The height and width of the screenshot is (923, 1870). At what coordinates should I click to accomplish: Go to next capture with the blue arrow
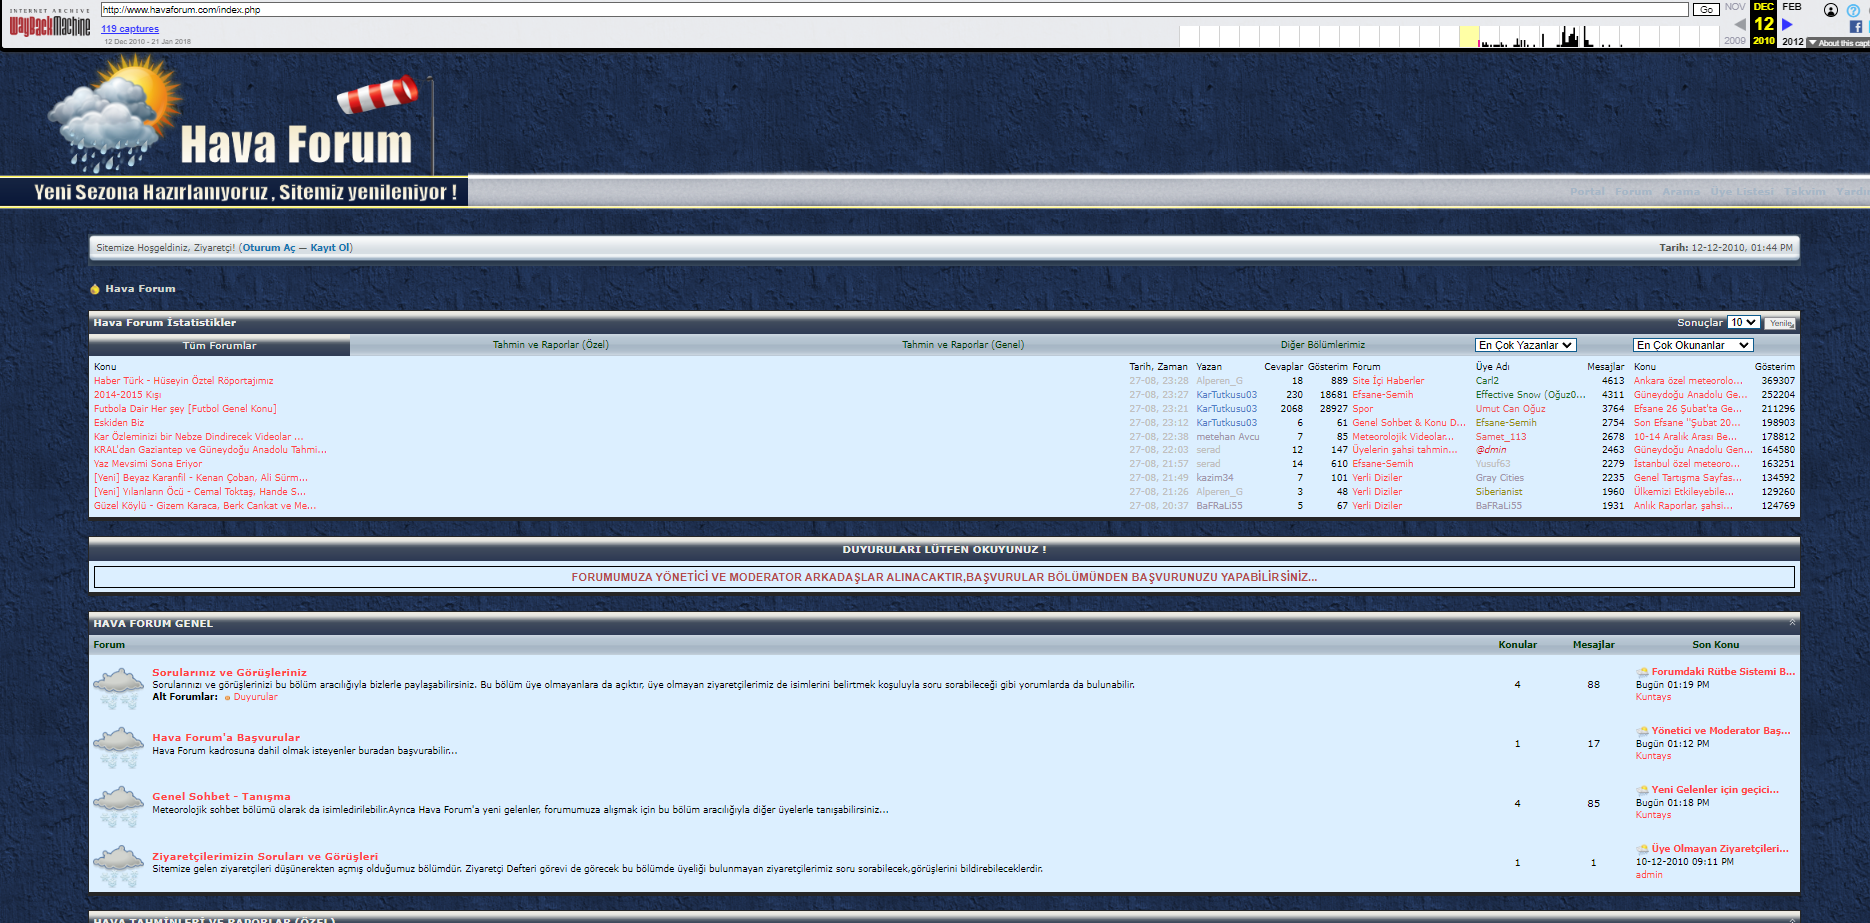tap(1787, 25)
